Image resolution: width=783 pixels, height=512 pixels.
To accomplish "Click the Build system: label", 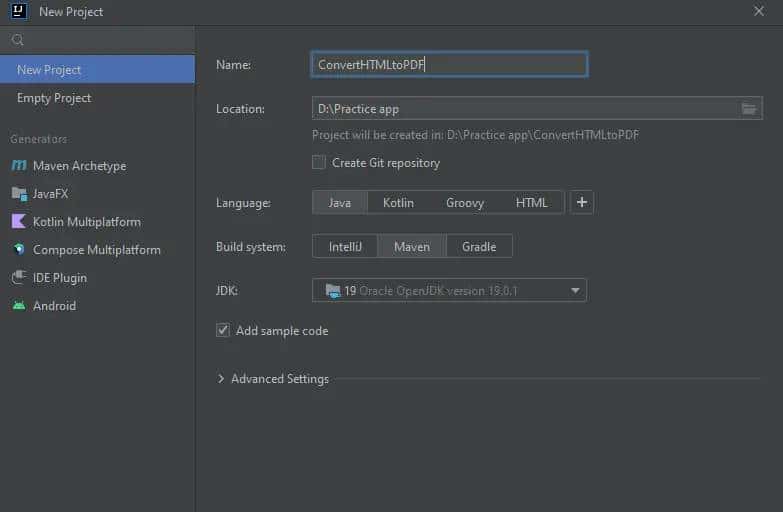I will [251, 247].
